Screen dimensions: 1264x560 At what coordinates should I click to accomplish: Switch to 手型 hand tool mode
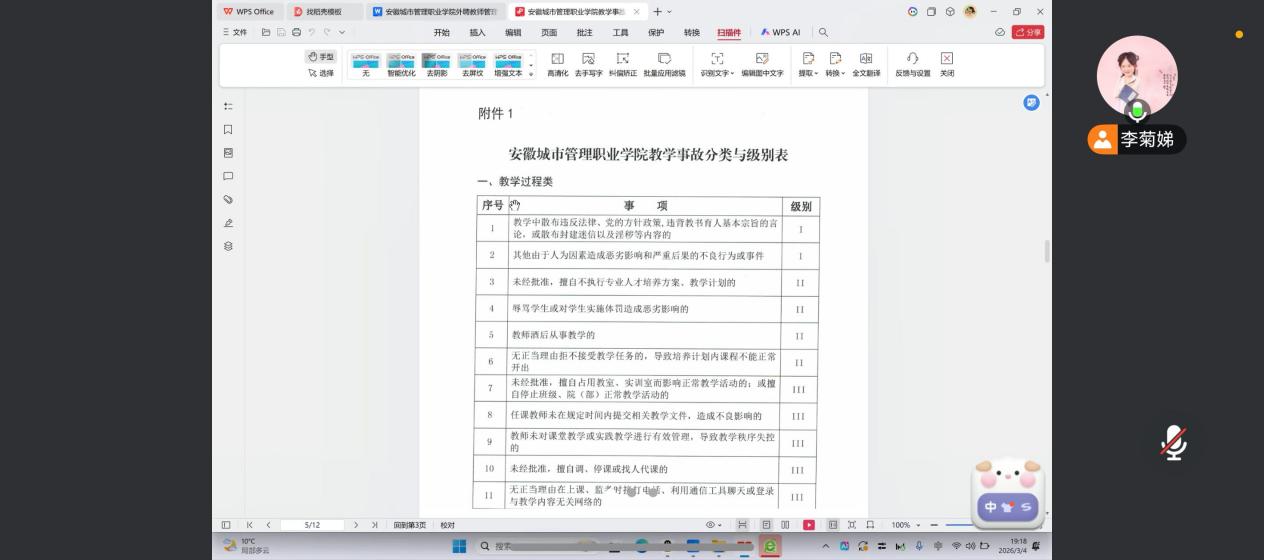point(321,57)
